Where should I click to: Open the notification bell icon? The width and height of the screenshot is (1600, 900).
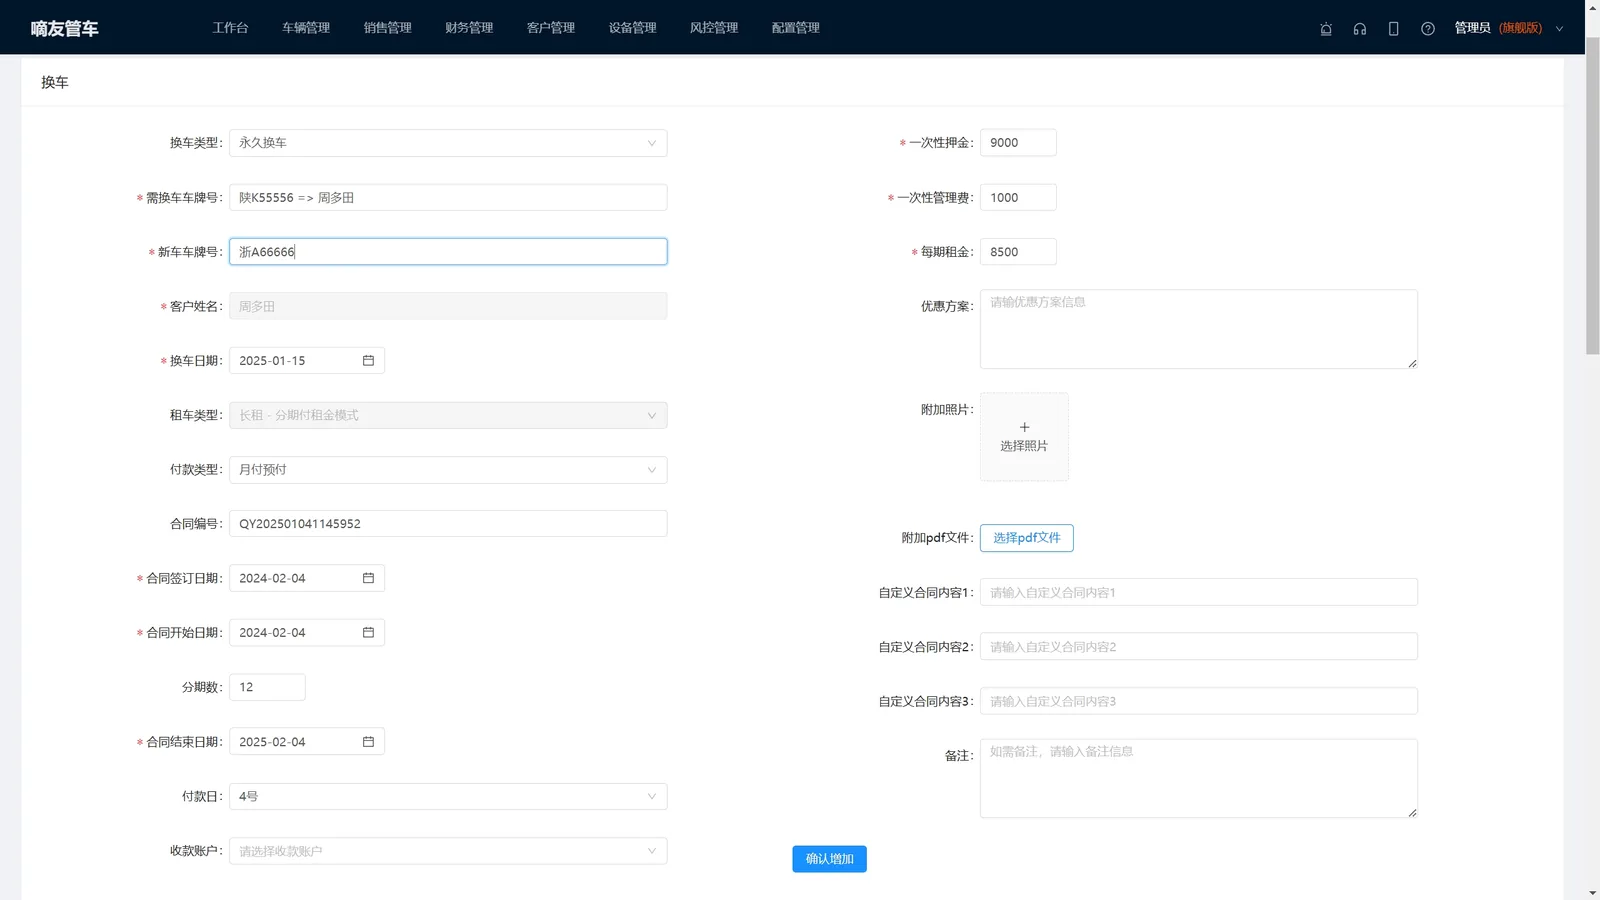click(1326, 29)
